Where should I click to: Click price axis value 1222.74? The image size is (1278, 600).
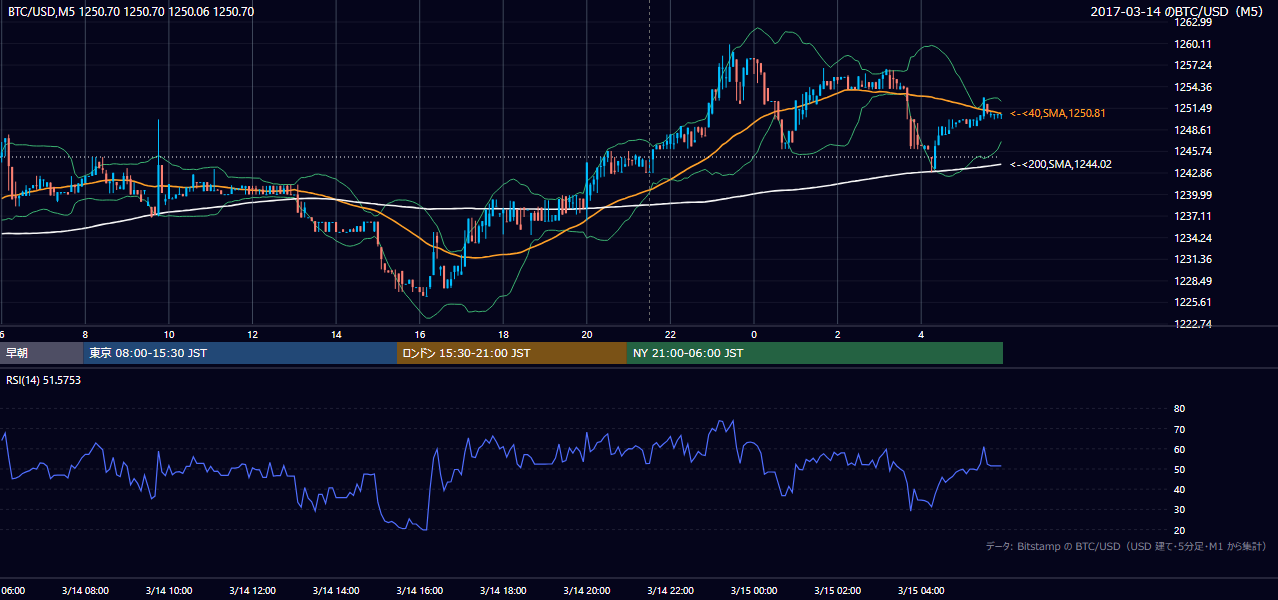point(1193,324)
